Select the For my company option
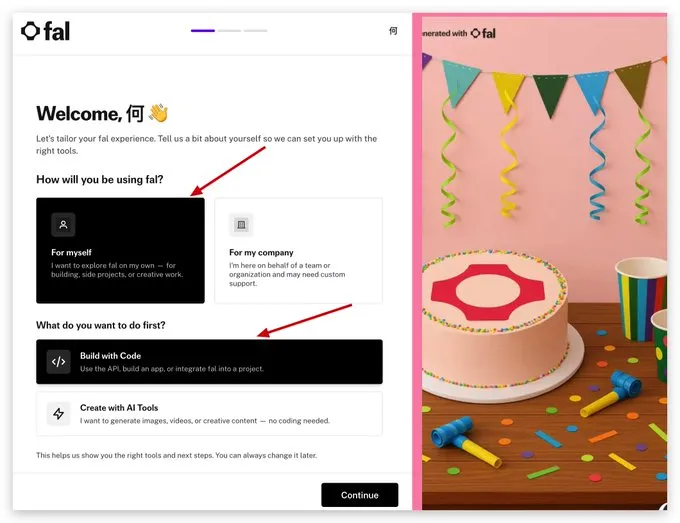This screenshot has height=523, width=680. [x=298, y=251]
